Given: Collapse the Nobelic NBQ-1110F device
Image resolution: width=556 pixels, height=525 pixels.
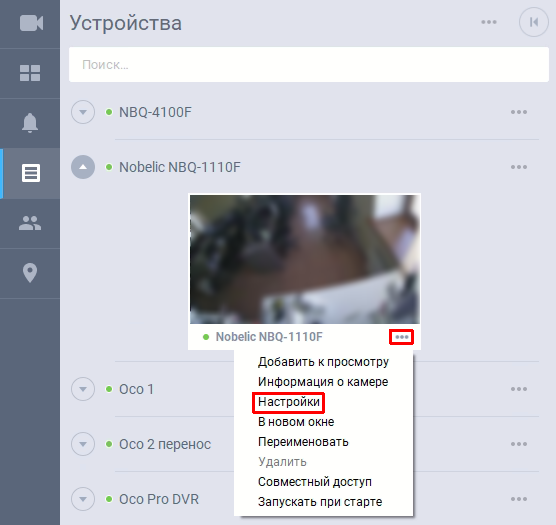Looking at the screenshot, I should [83, 167].
